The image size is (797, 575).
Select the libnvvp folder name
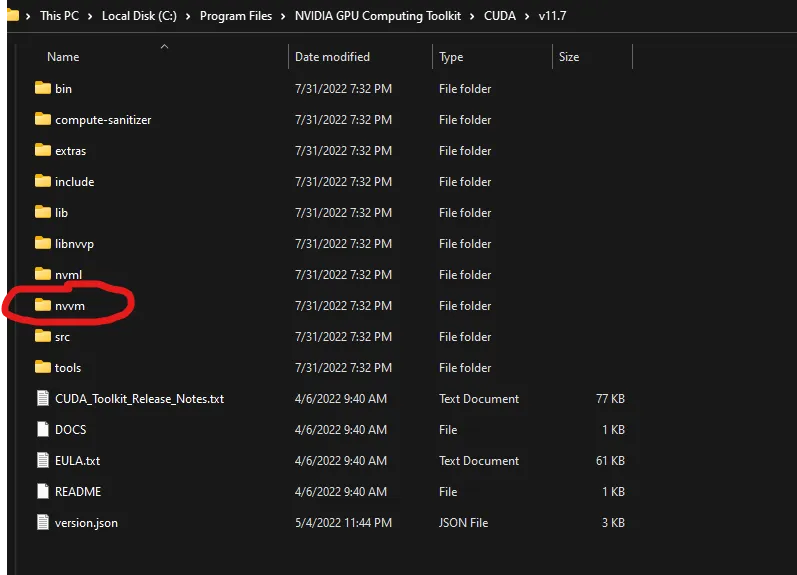(x=74, y=244)
